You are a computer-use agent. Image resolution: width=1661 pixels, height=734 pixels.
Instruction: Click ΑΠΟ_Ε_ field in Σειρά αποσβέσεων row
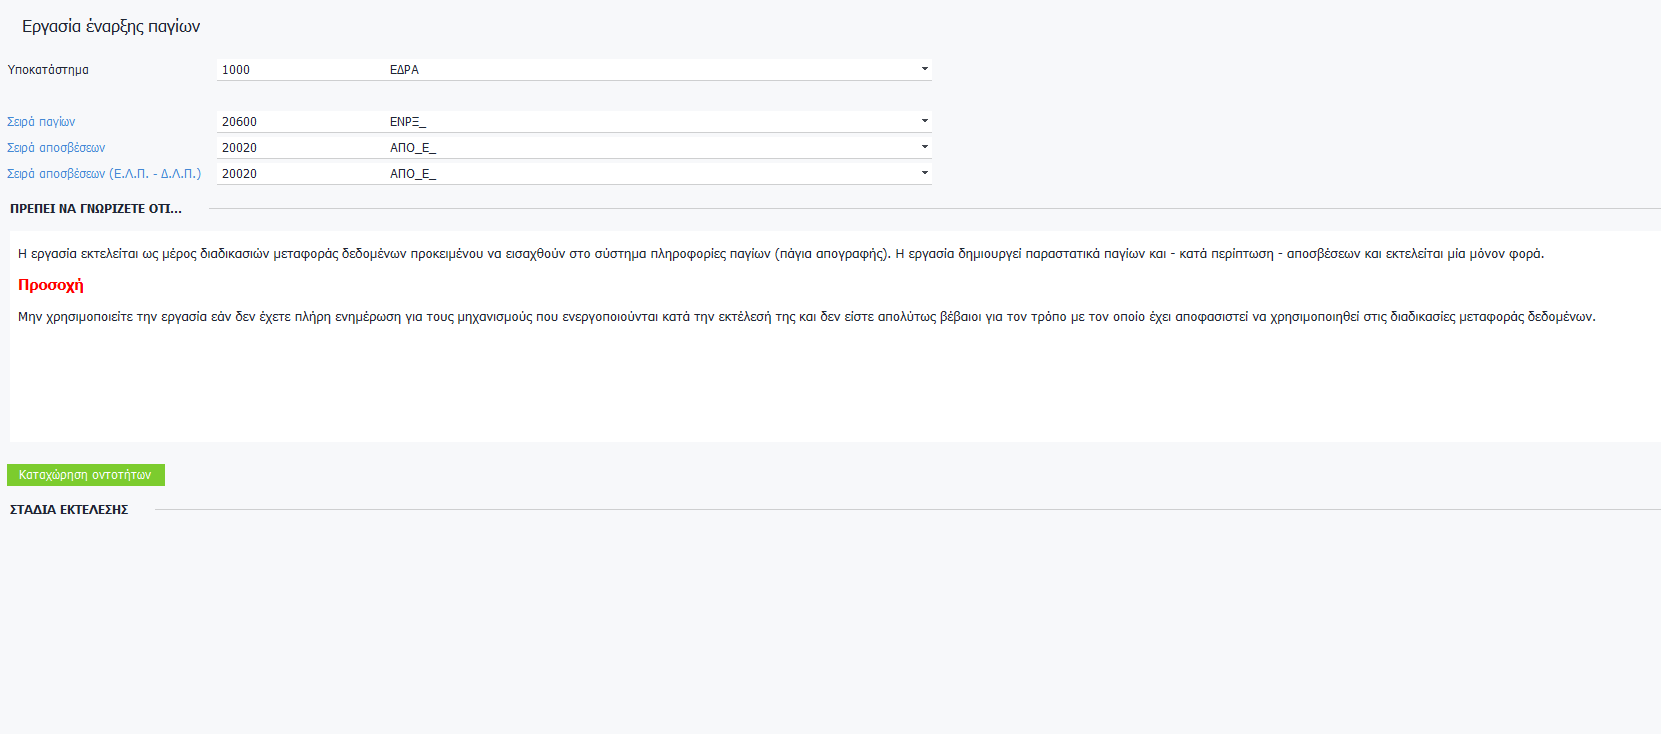coord(650,148)
